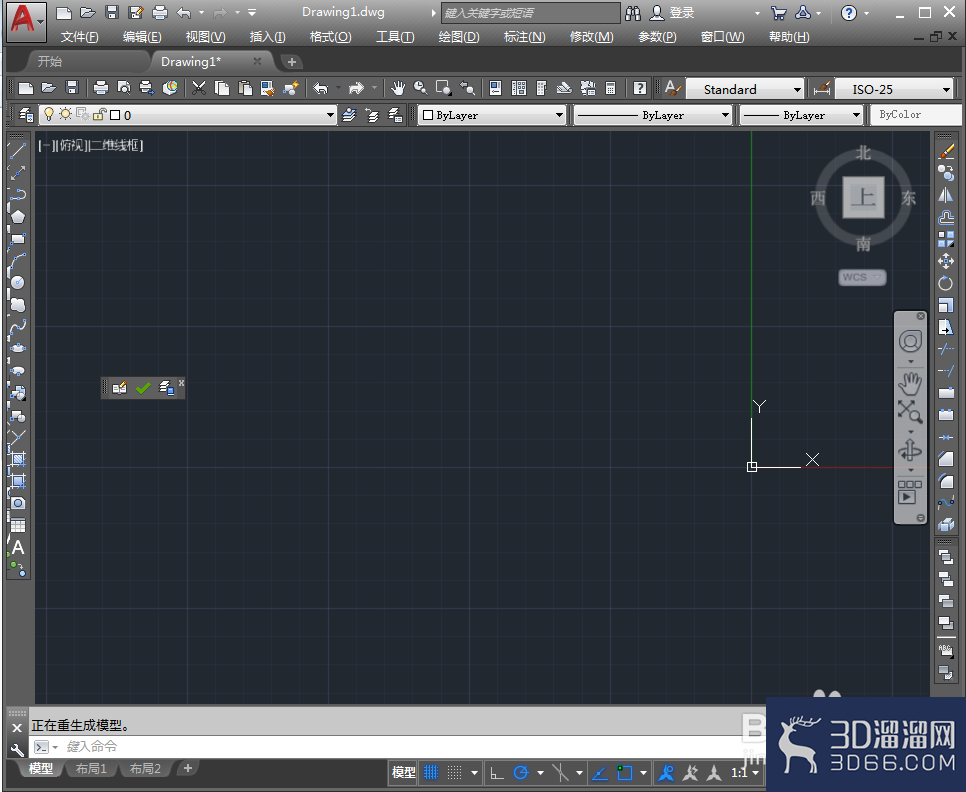The height and width of the screenshot is (792, 966).
Task: Select the Spline draw tool
Action: coord(17,327)
